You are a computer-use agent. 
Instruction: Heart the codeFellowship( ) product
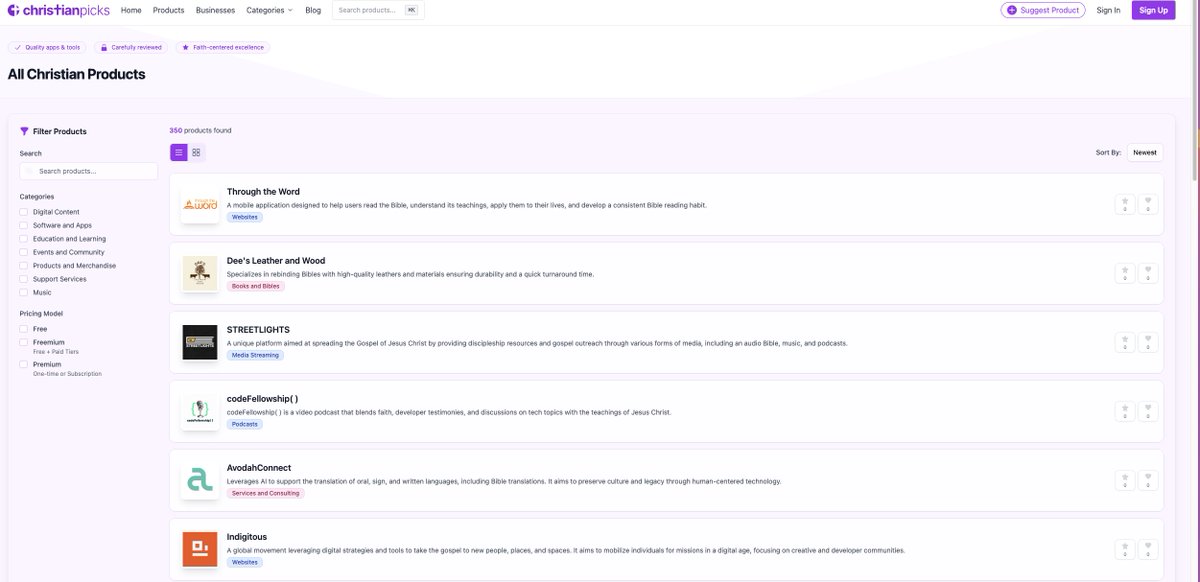[1148, 411]
